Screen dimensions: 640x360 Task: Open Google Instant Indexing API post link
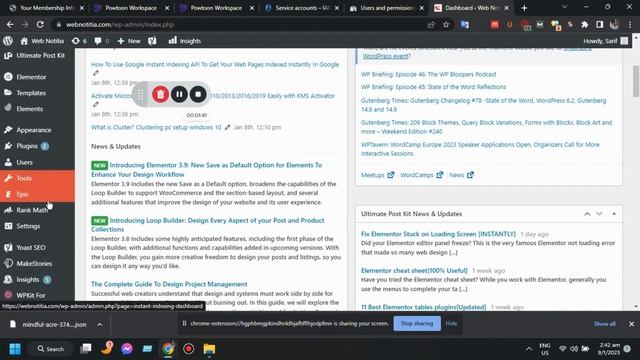pos(215,64)
